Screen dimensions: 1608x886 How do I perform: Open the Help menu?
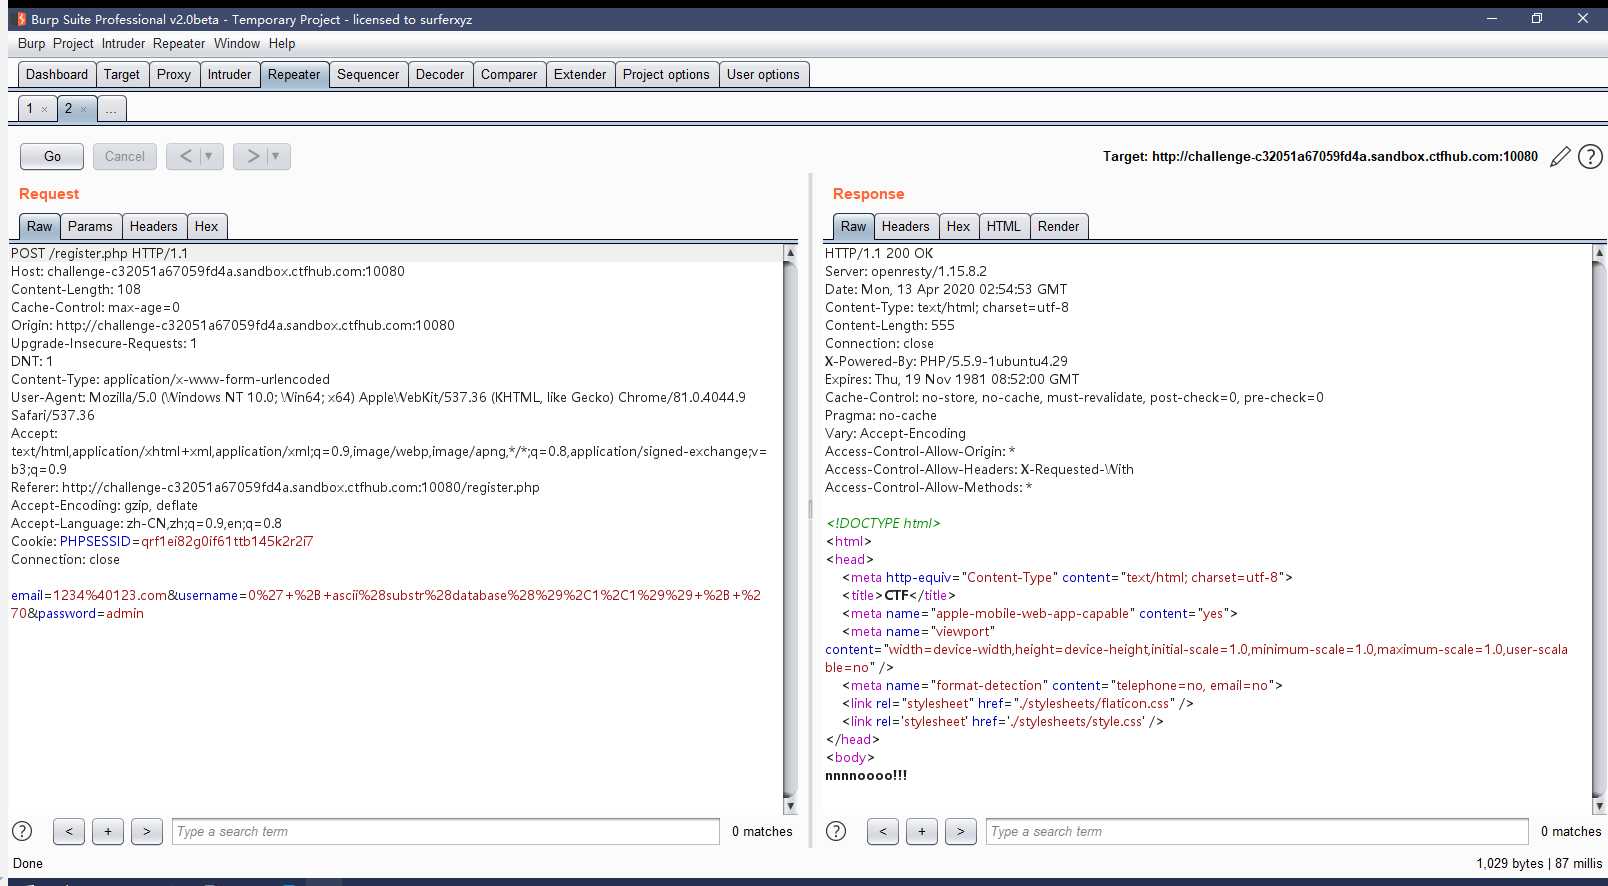point(282,43)
